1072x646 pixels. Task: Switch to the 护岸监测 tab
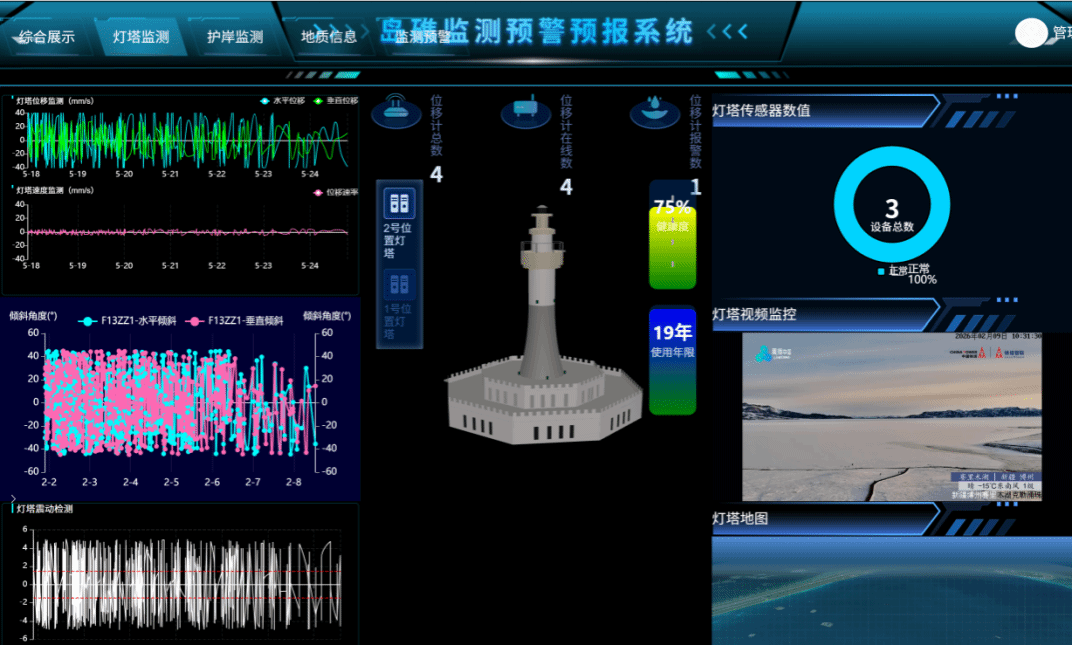click(235, 37)
